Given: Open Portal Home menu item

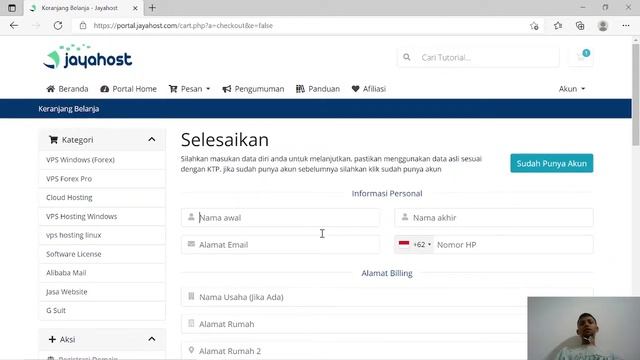Looking at the screenshot, I should 128,89.
